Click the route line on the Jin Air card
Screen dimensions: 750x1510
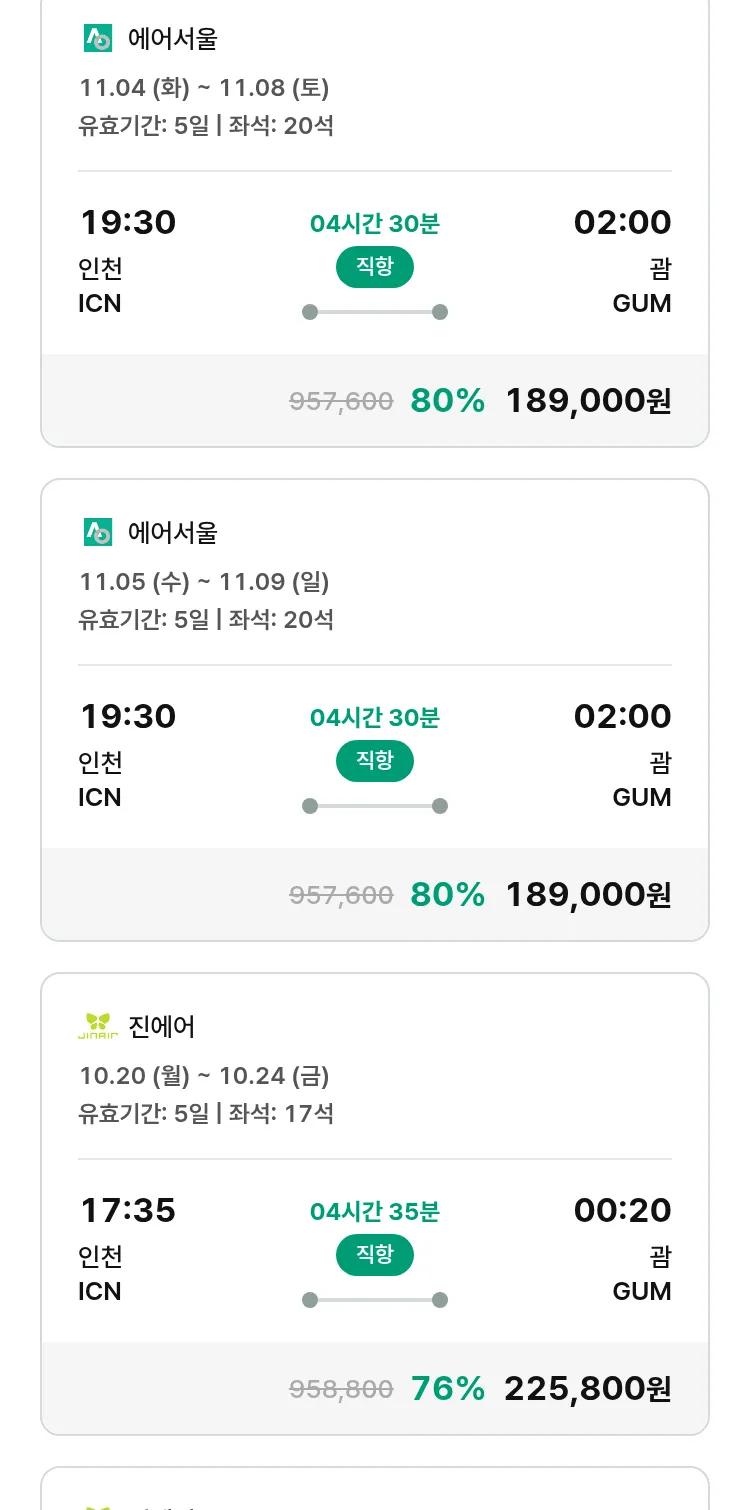point(374,1300)
